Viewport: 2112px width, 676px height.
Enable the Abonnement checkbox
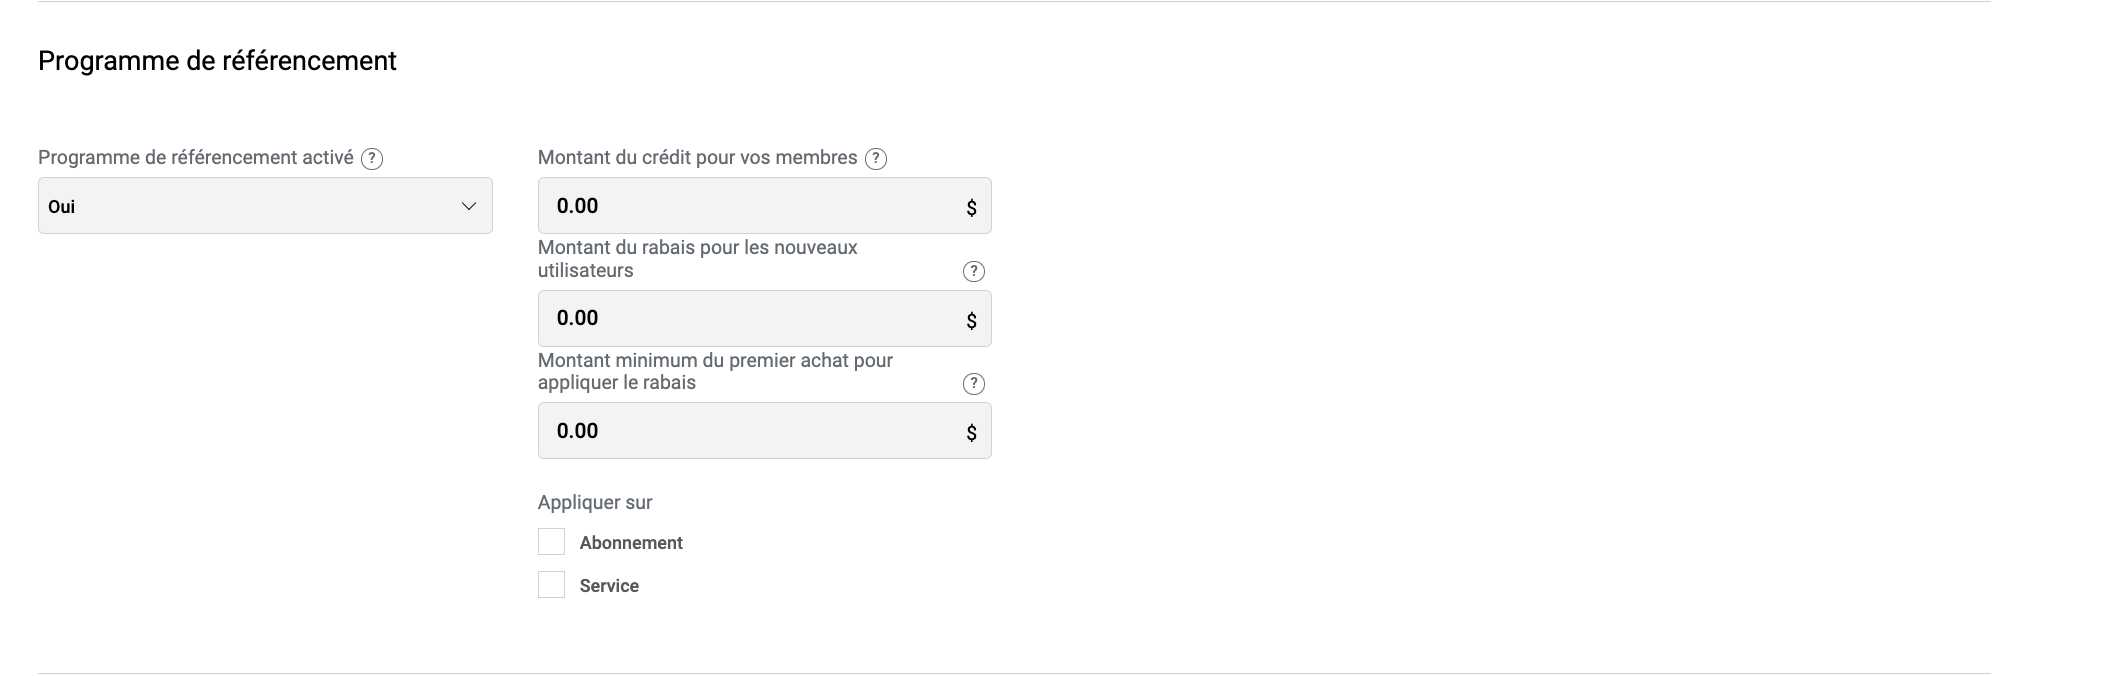click(x=551, y=542)
